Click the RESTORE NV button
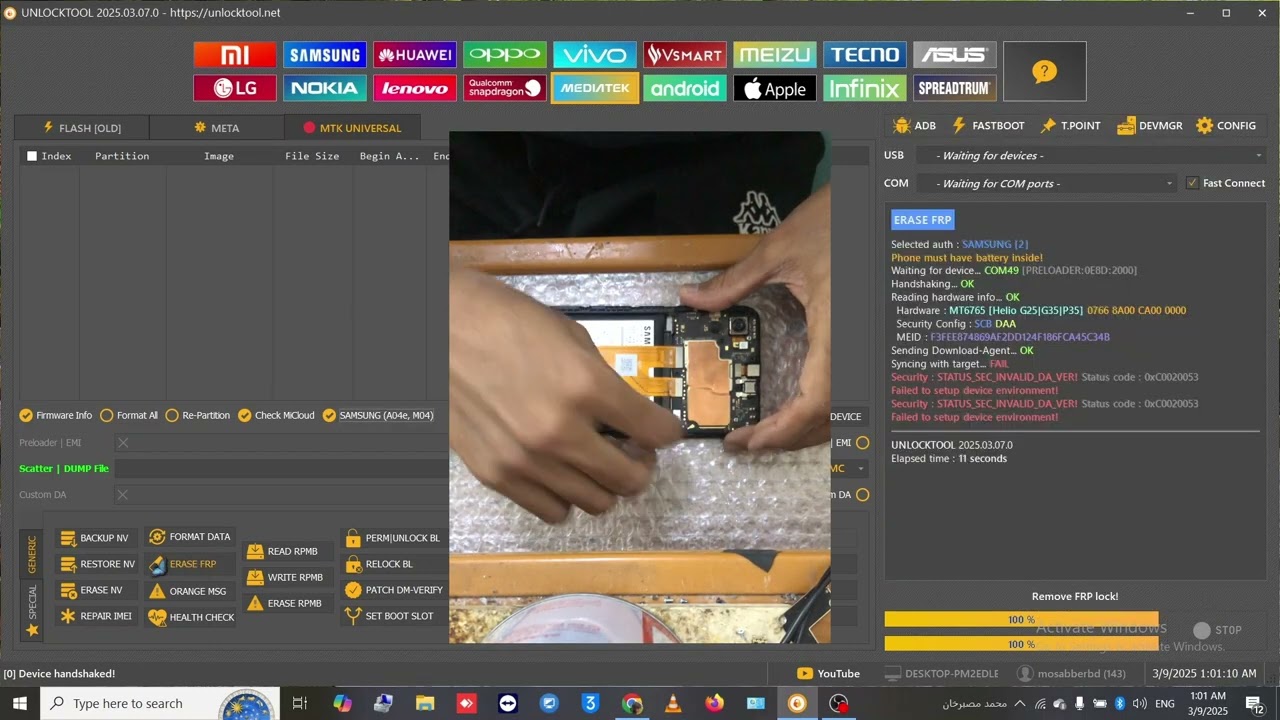Screen dimensions: 1280x720 [x=98, y=564]
